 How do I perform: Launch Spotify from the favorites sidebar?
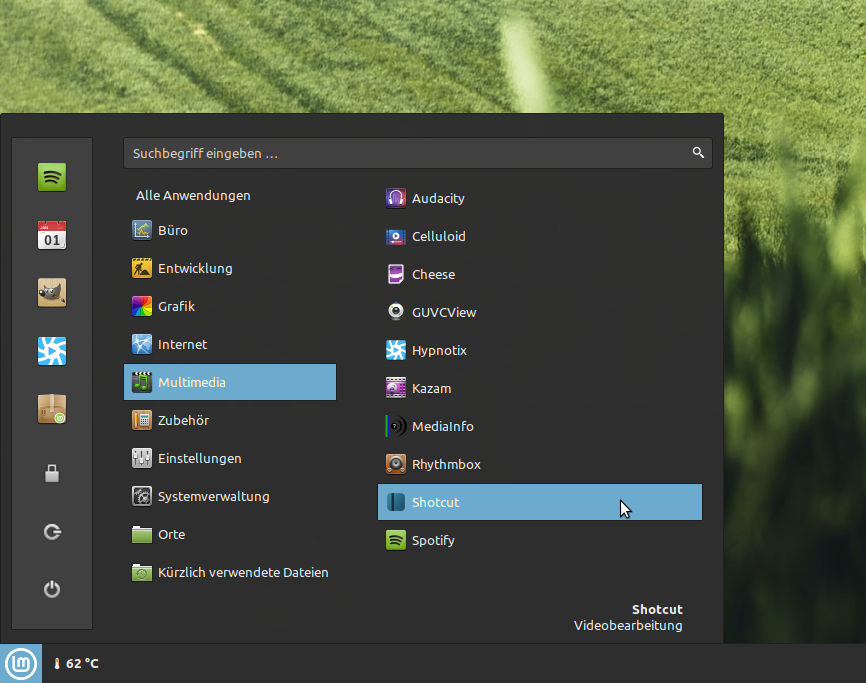52,177
